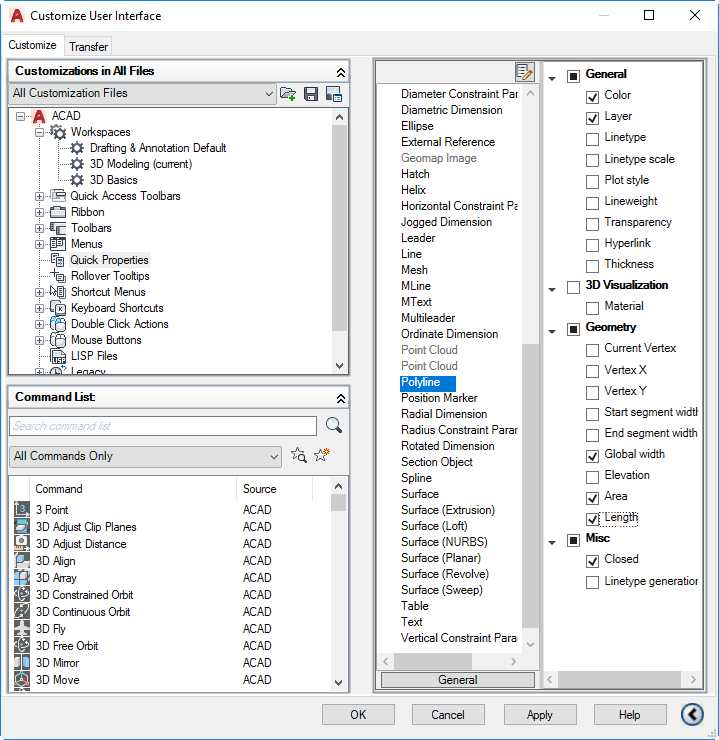Image resolution: width=719 pixels, height=740 pixels.
Task: Expand the Toolbars tree node
Action: [39, 228]
